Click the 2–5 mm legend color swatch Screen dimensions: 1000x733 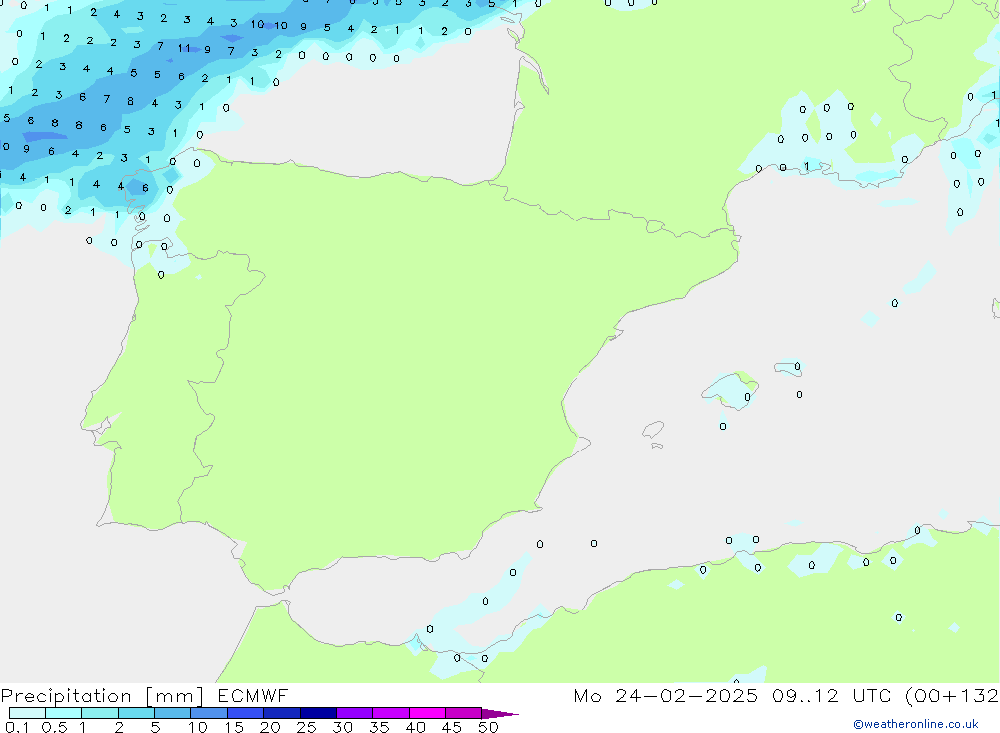click(x=136, y=713)
